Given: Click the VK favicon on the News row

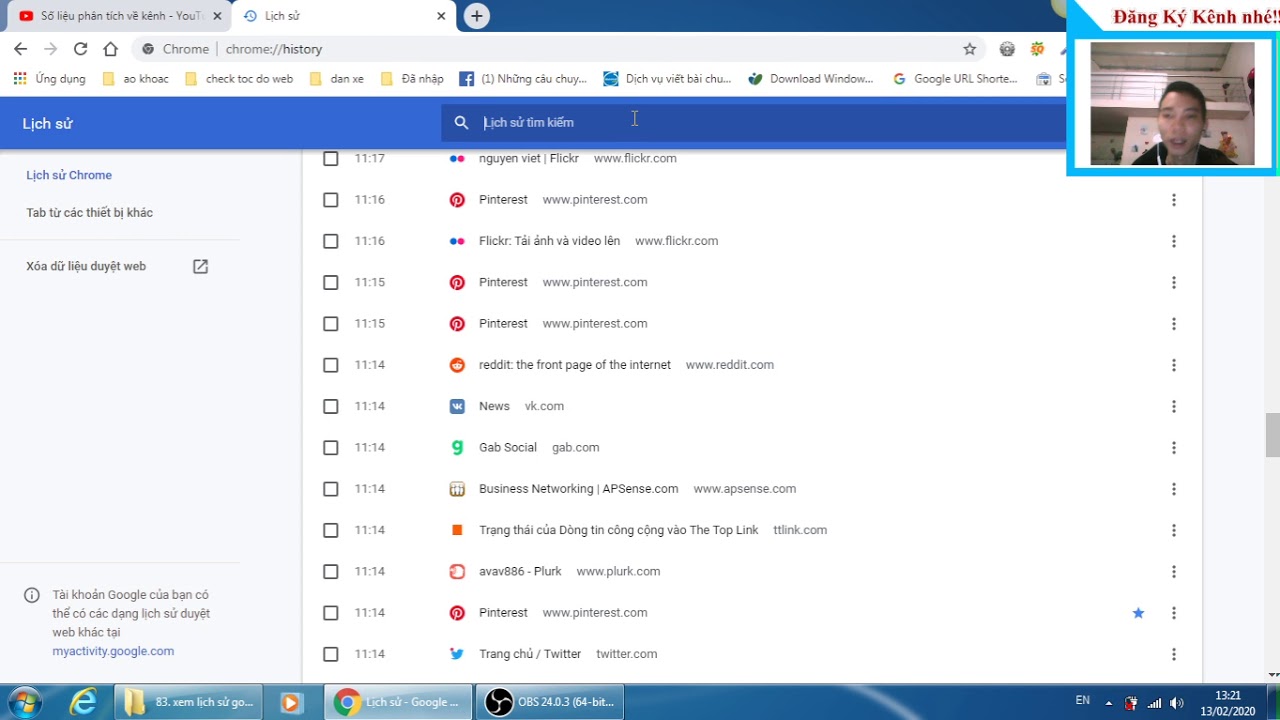Looking at the screenshot, I should tap(457, 406).
